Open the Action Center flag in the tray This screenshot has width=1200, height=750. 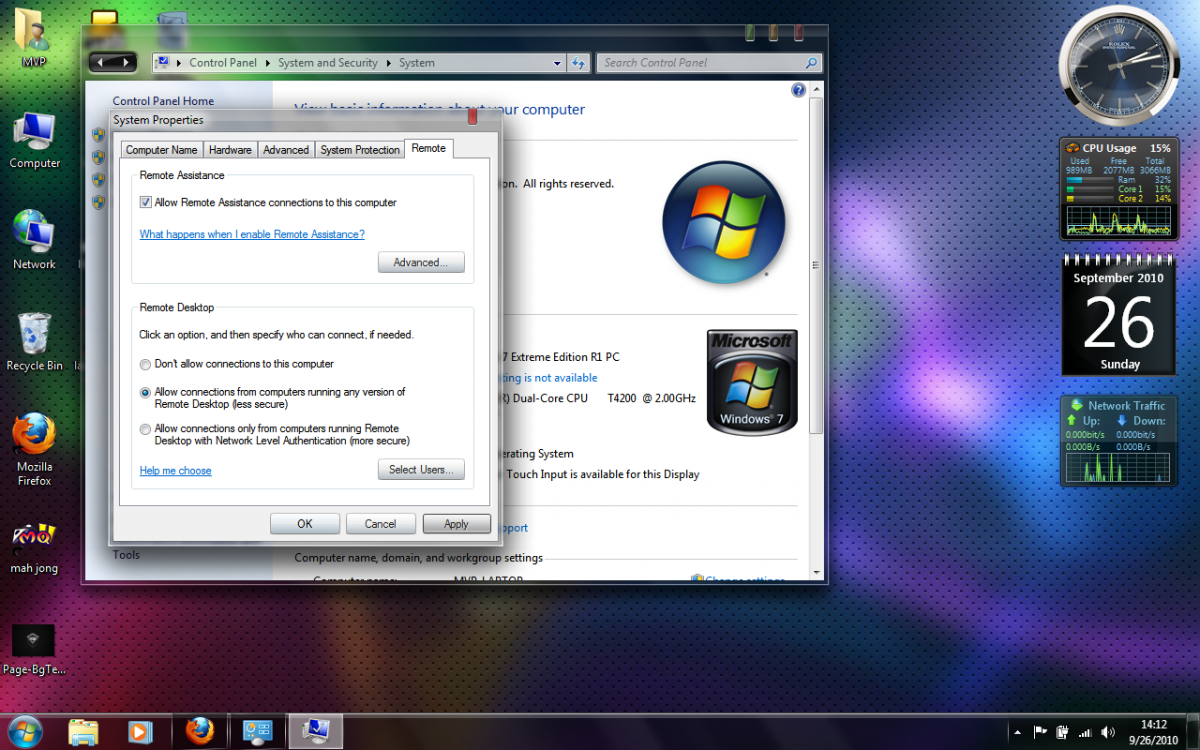[1040, 732]
